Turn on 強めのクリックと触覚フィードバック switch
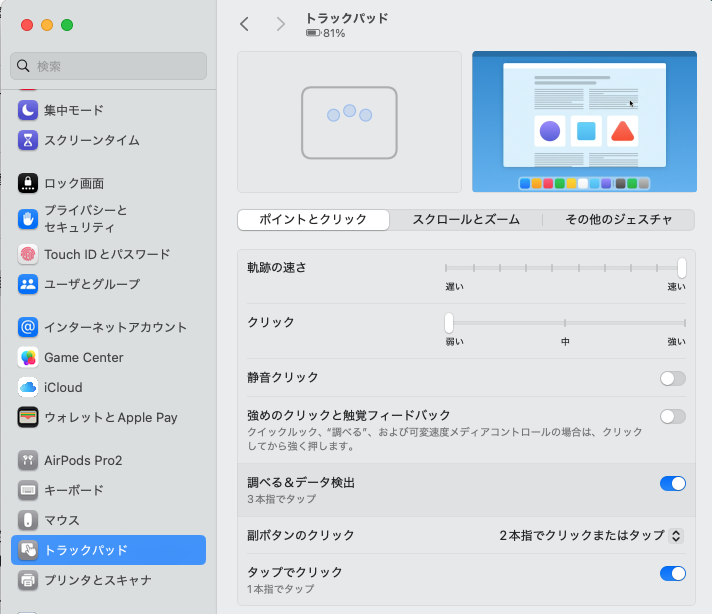The height and width of the screenshot is (614, 712). (672, 416)
